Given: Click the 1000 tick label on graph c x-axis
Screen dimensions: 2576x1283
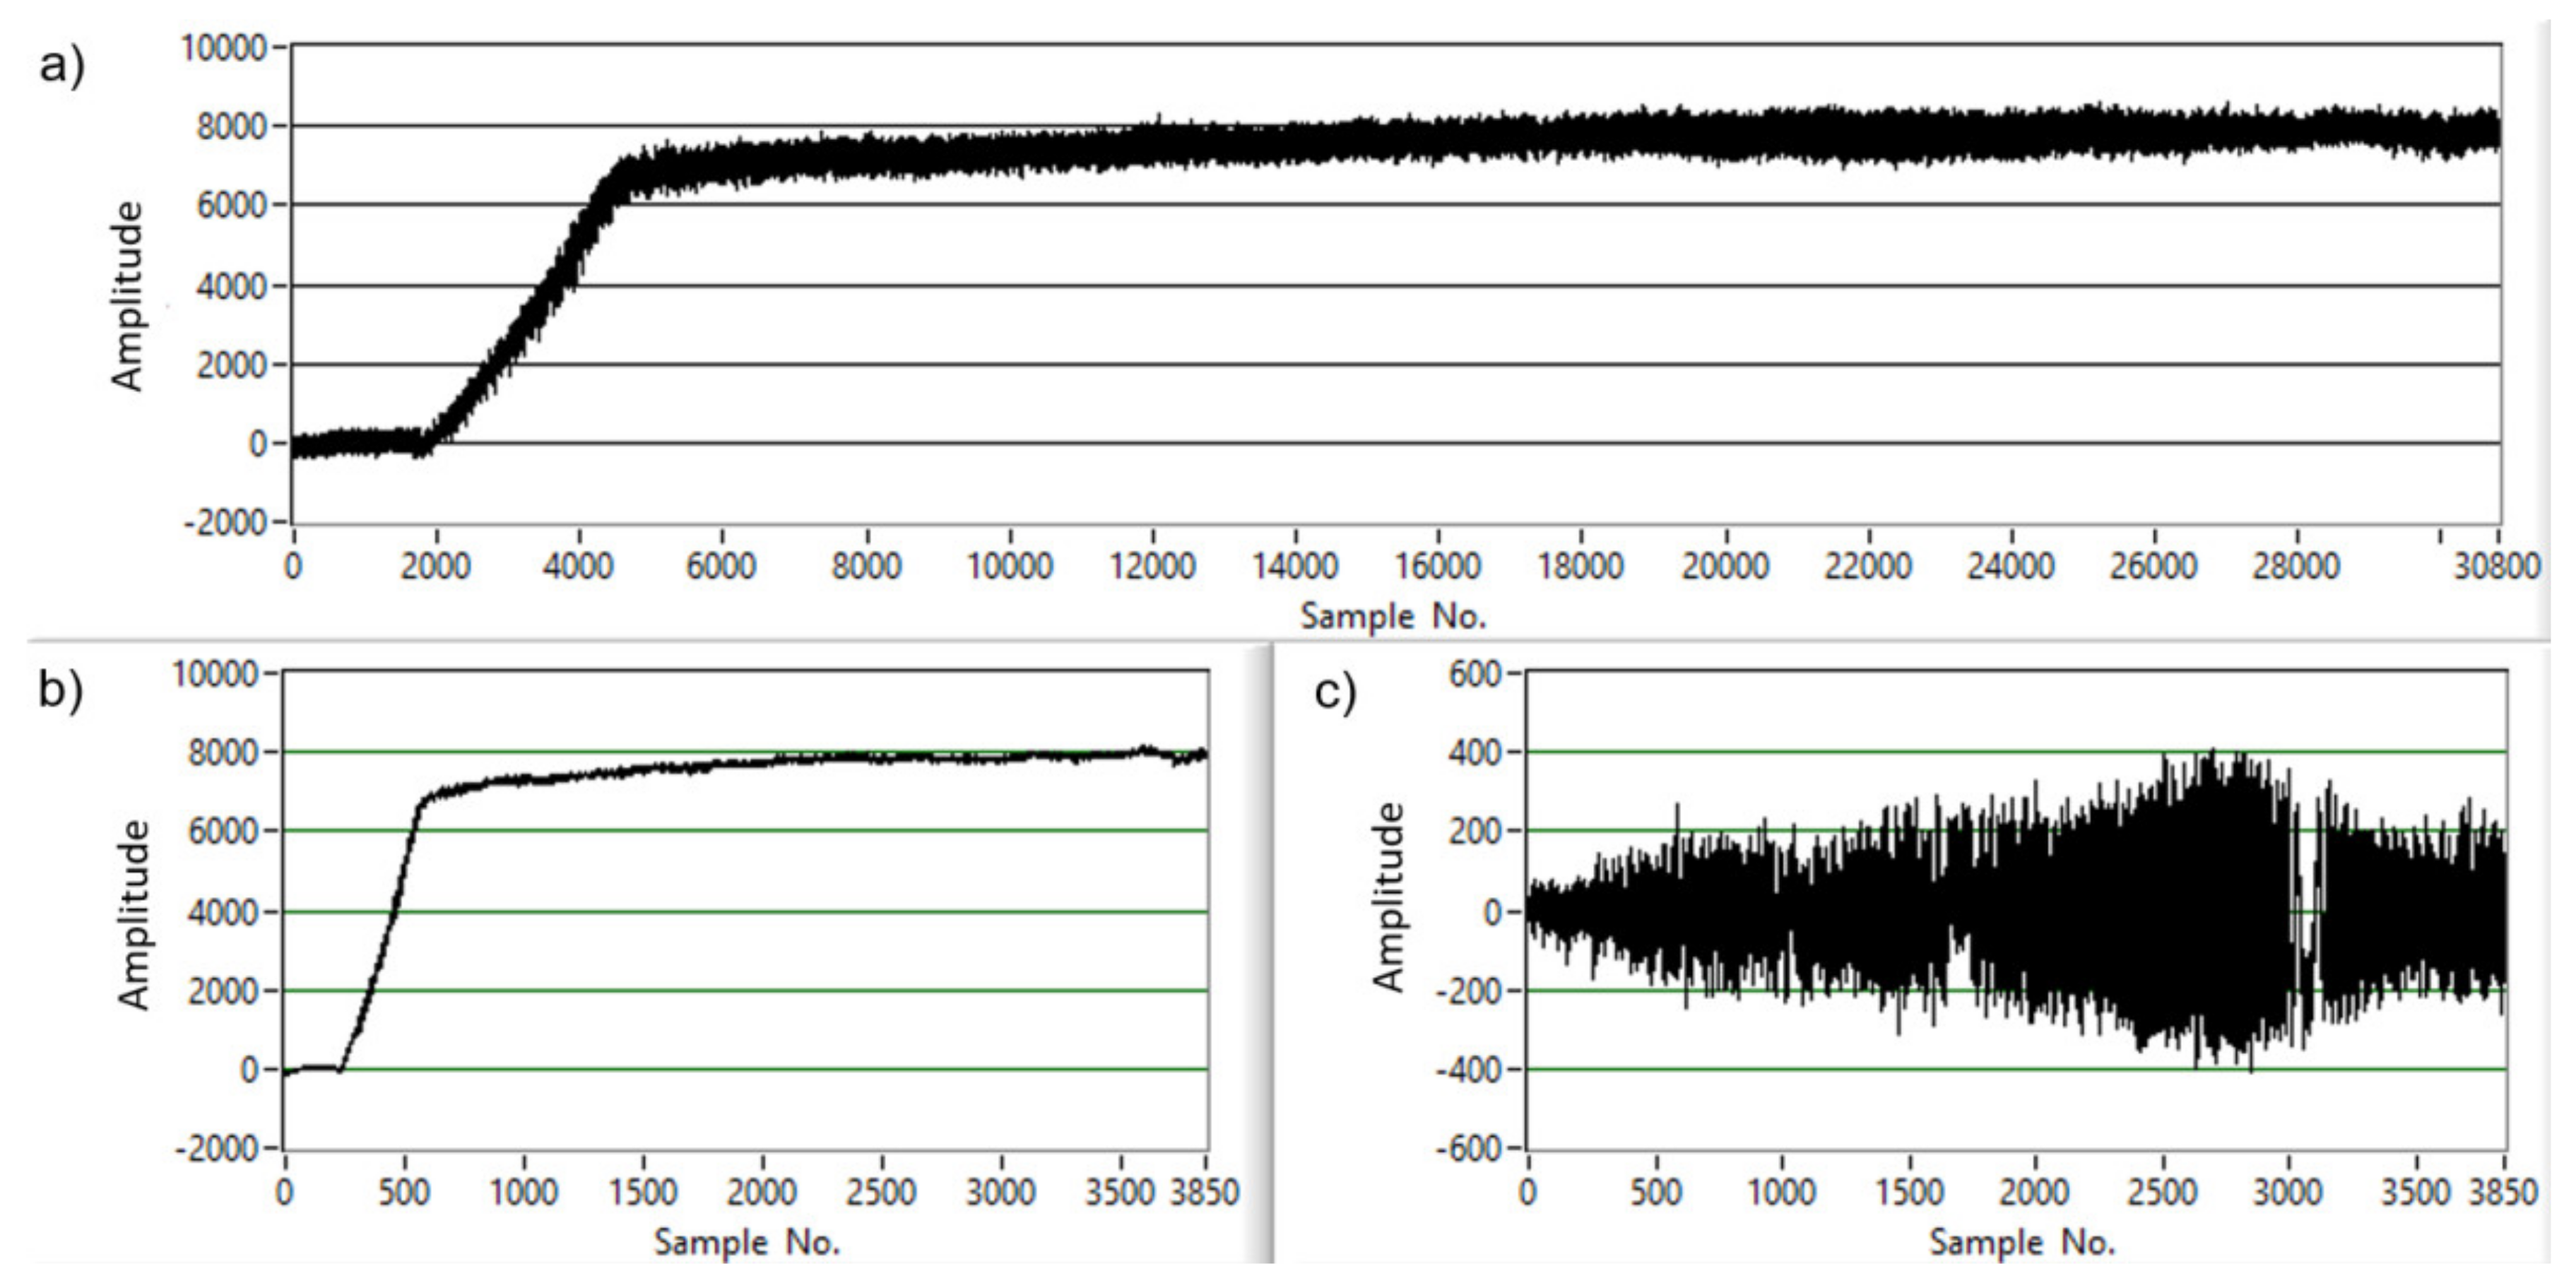Looking at the screenshot, I should point(1782,1192).
